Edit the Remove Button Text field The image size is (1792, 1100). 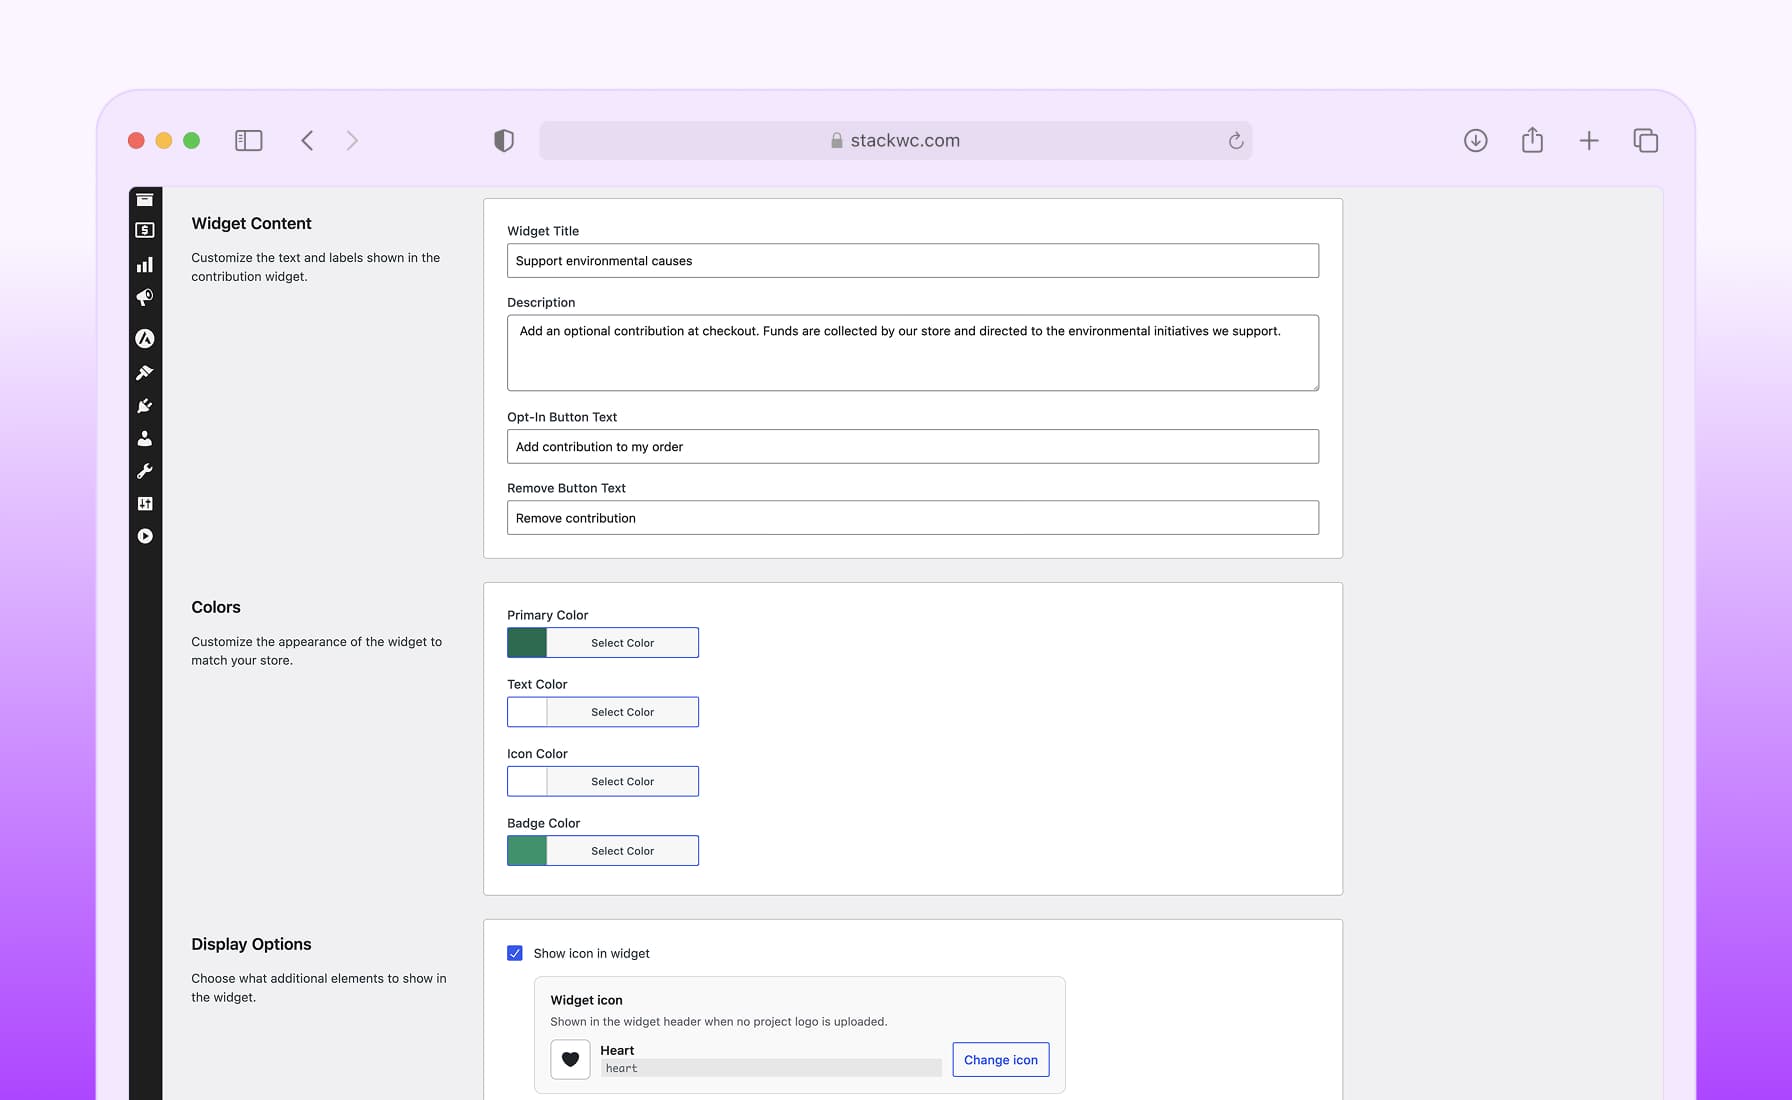913,518
